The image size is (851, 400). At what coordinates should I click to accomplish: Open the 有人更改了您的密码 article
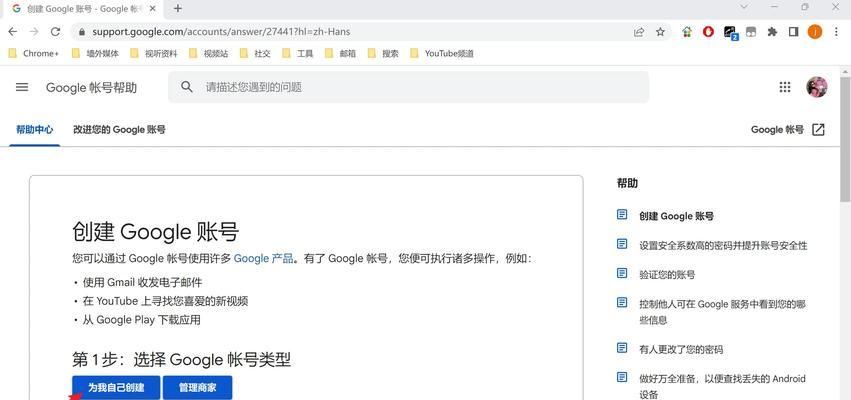click(x=681, y=350)
